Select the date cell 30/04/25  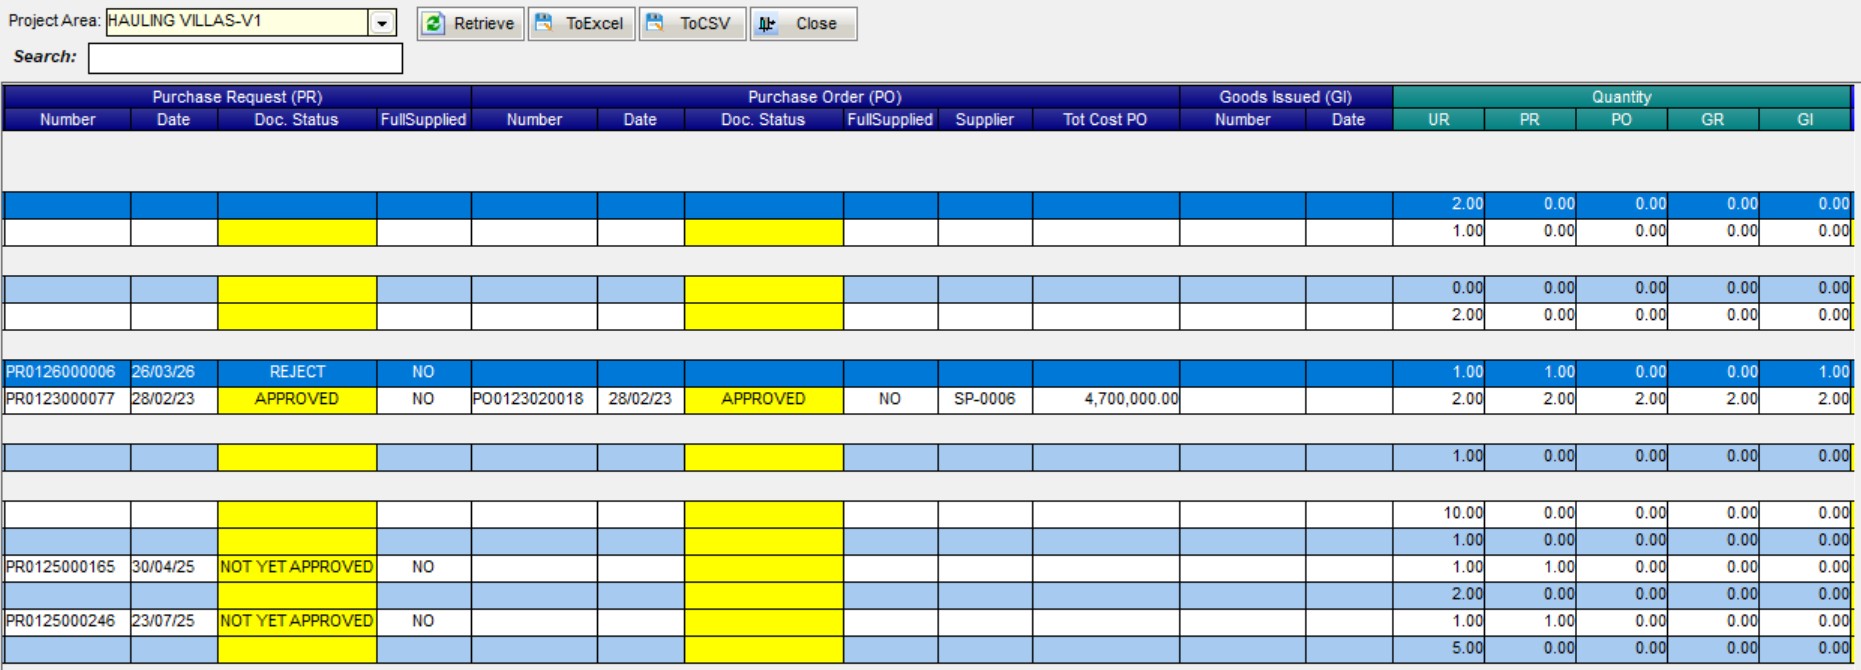click(174, 567)
